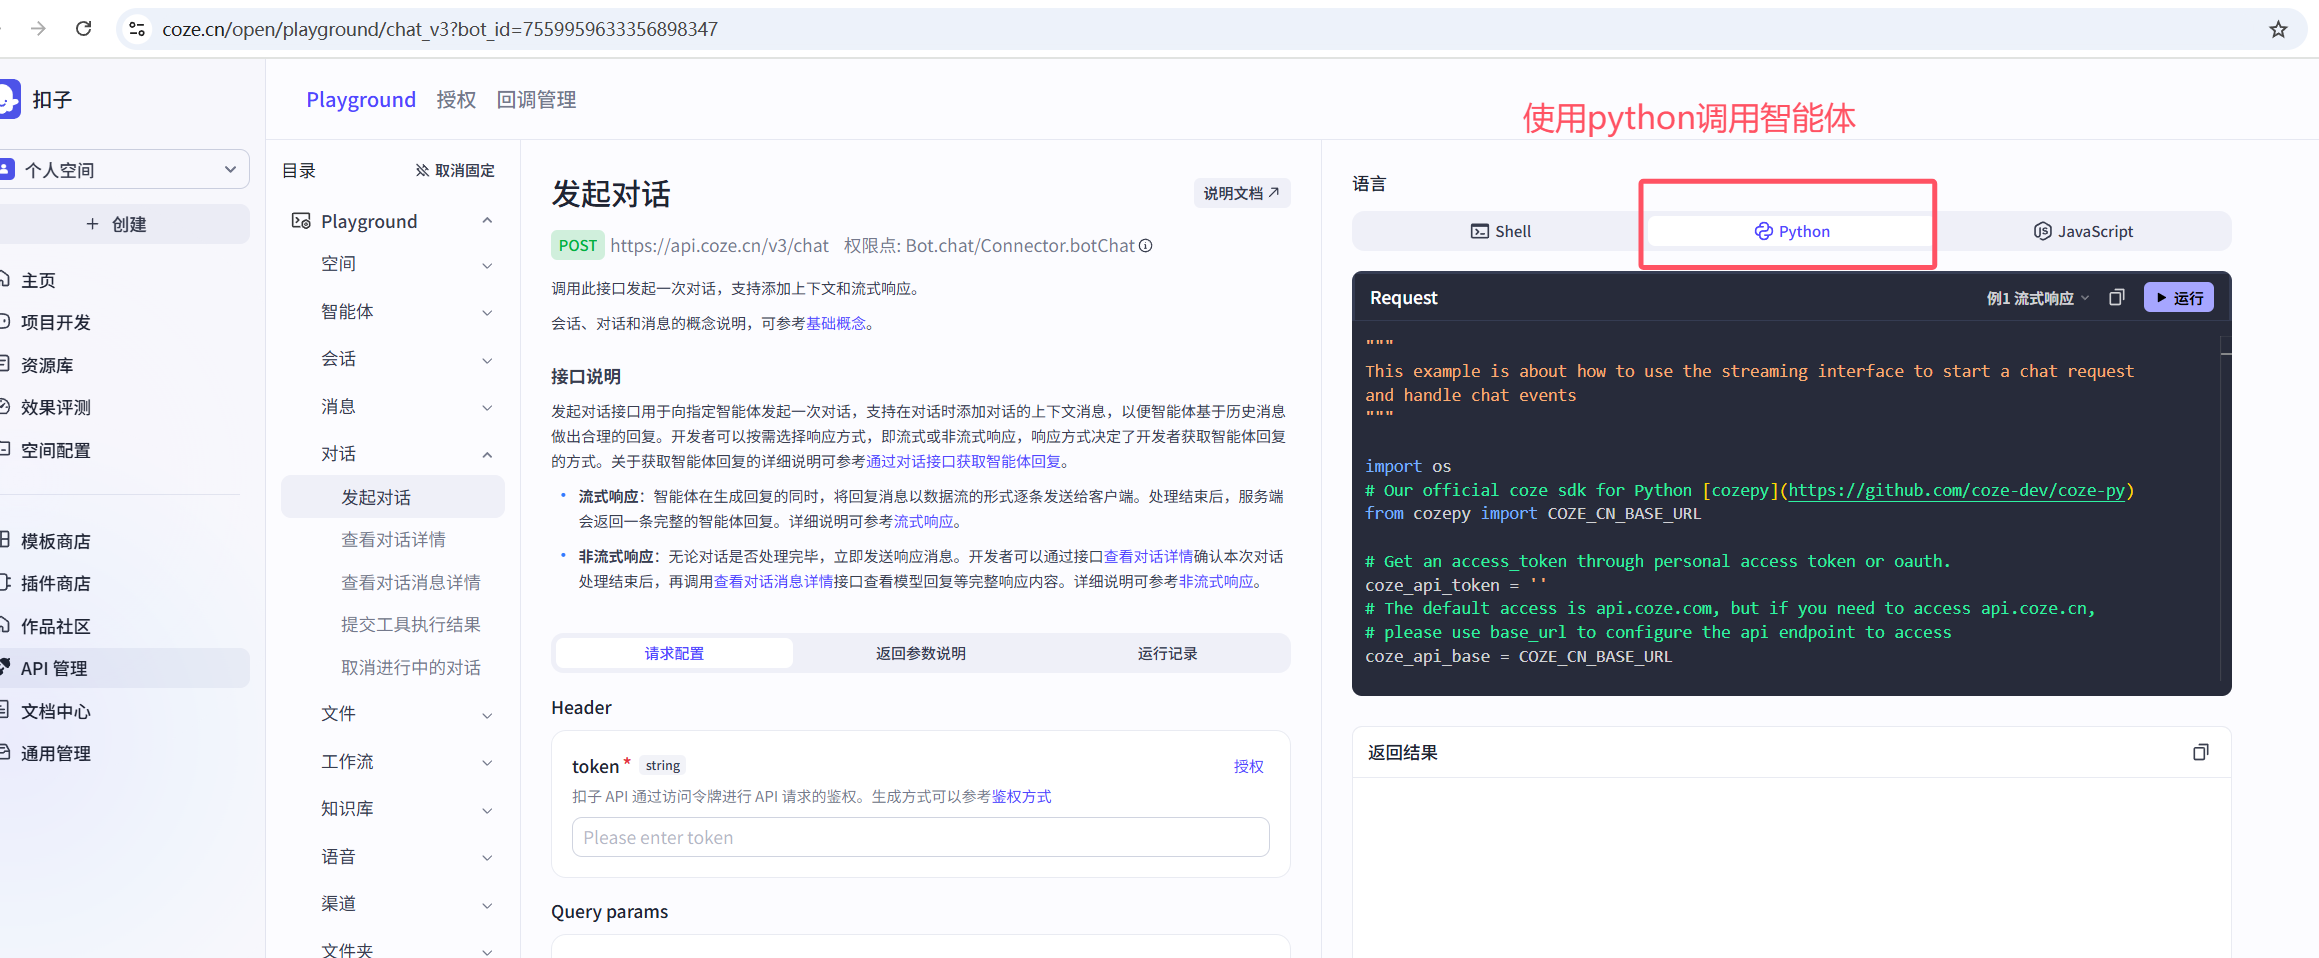The width and height of the screenshot is (2319, 958).
Task: Expand the 文件 section
Action: (x=487, y=715)
